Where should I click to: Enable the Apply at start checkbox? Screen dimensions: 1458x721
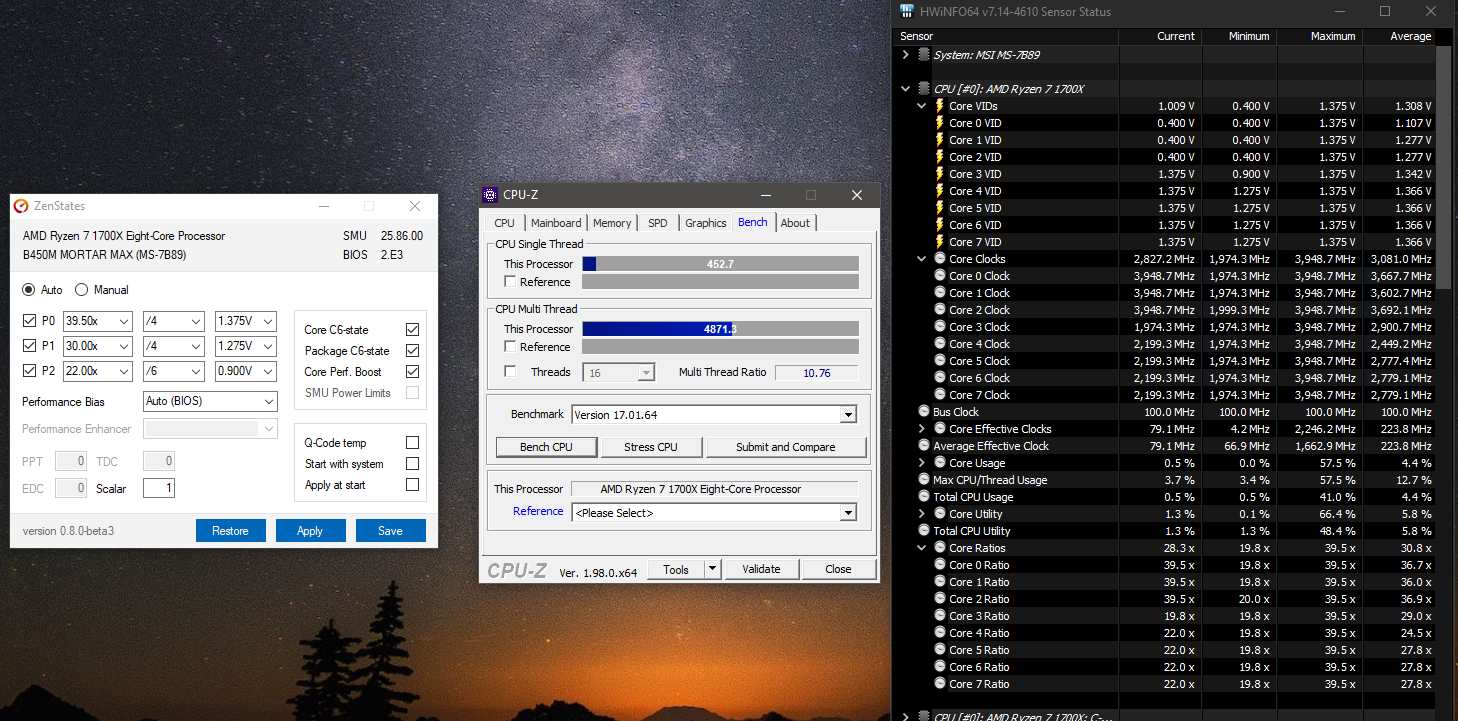[412, 485]
